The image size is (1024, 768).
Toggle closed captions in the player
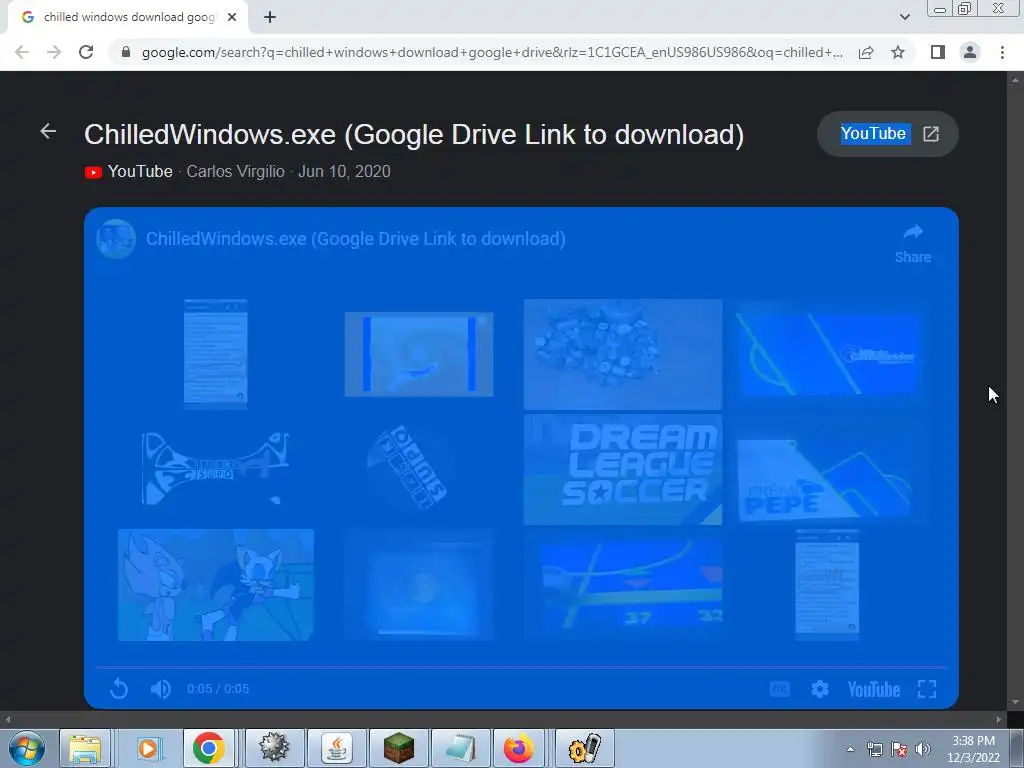pos(780,690)
